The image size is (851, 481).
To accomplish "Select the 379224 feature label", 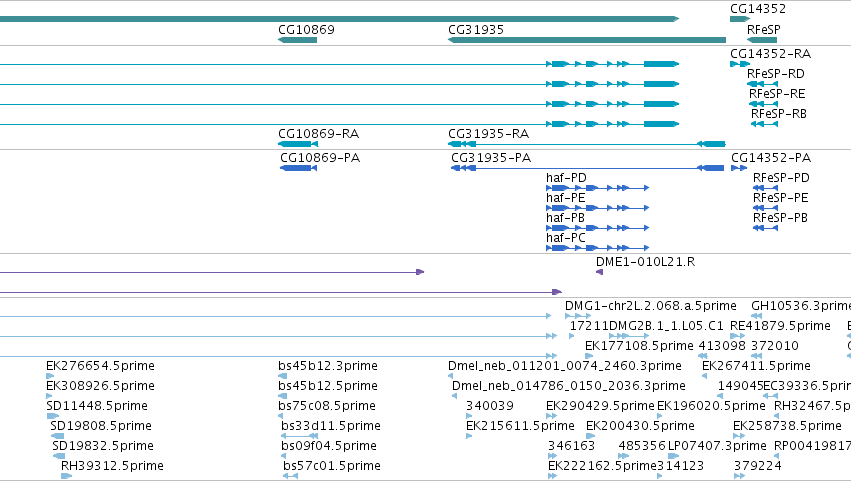I will [x=758, y=466].
